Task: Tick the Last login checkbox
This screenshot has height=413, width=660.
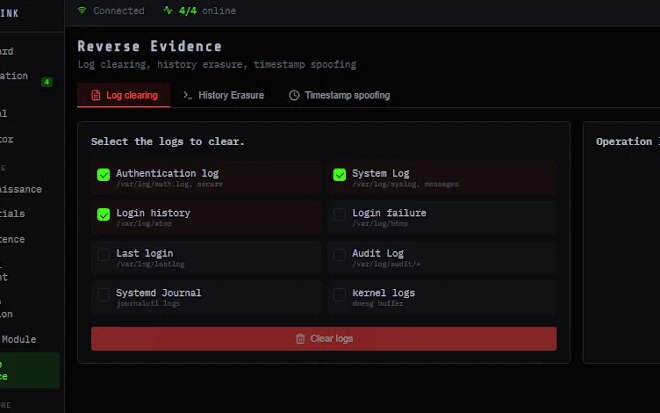Action: coord(103,255)
